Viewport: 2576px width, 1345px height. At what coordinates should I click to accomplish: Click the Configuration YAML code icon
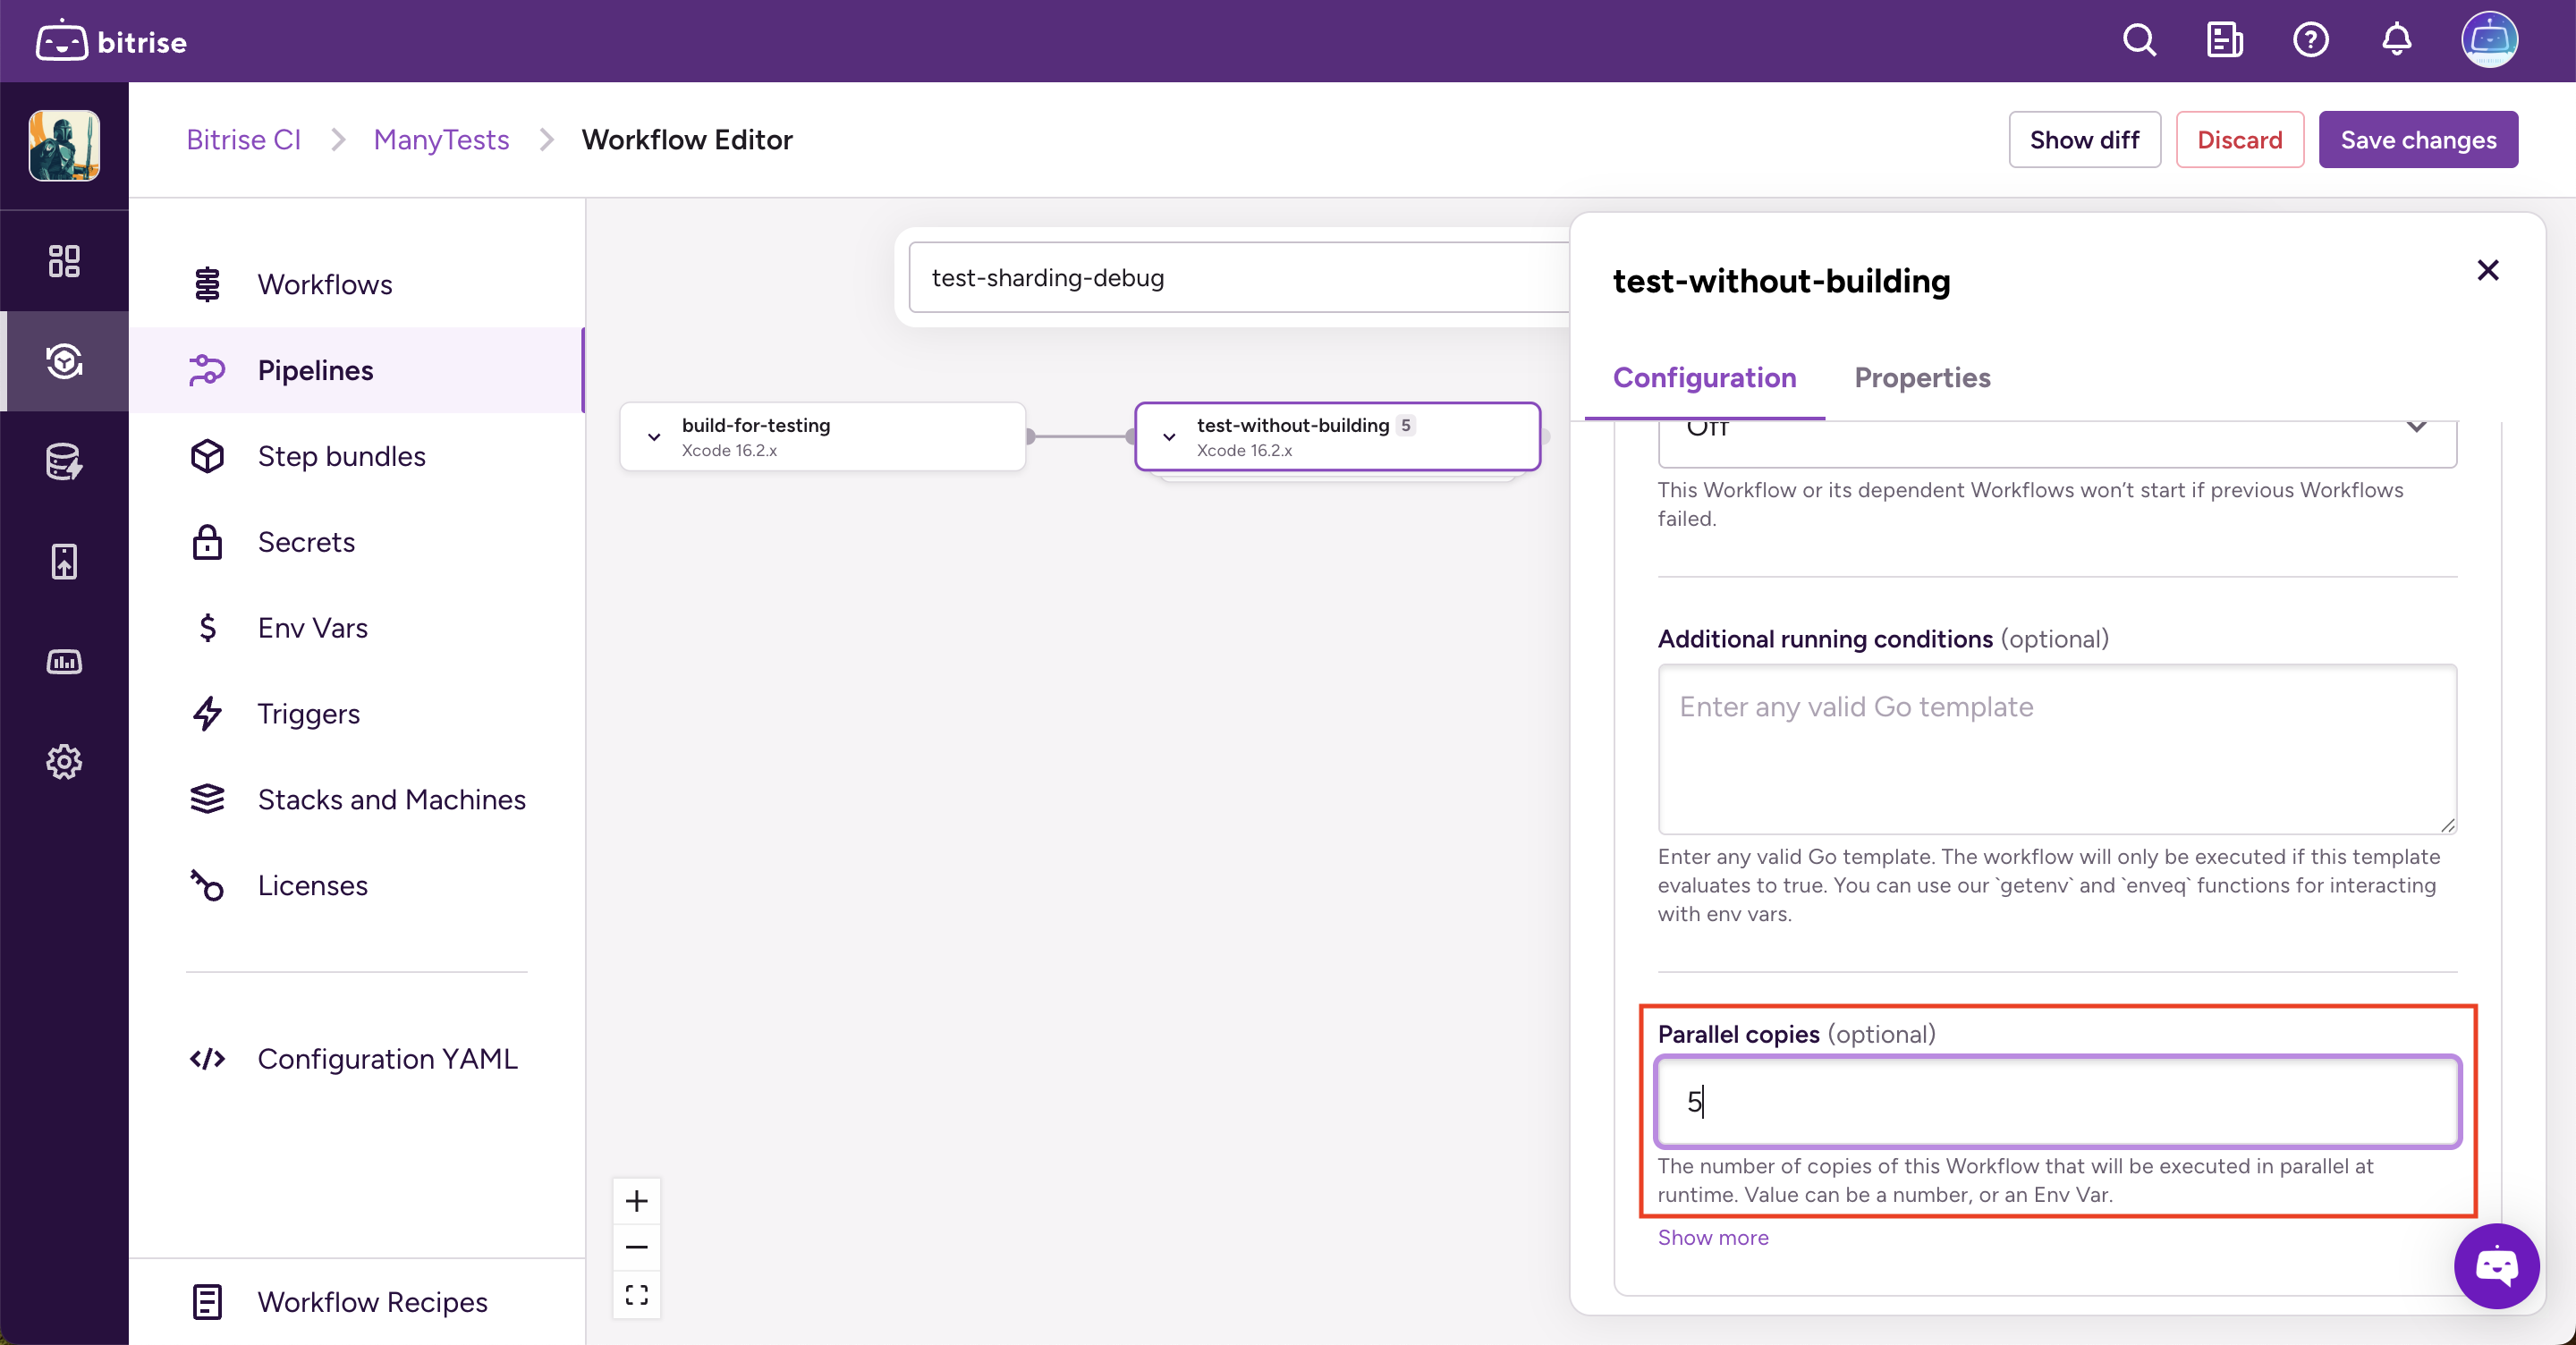click(x=207, y=1059)
